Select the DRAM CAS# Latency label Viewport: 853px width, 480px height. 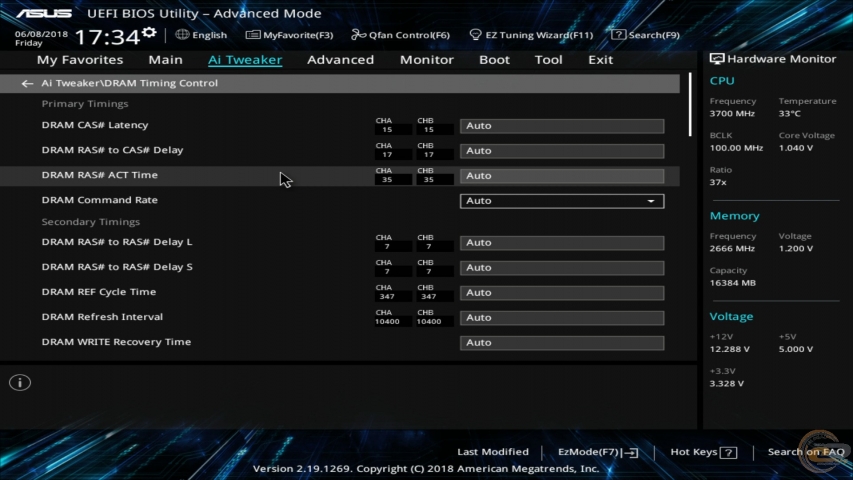[95, 125]
